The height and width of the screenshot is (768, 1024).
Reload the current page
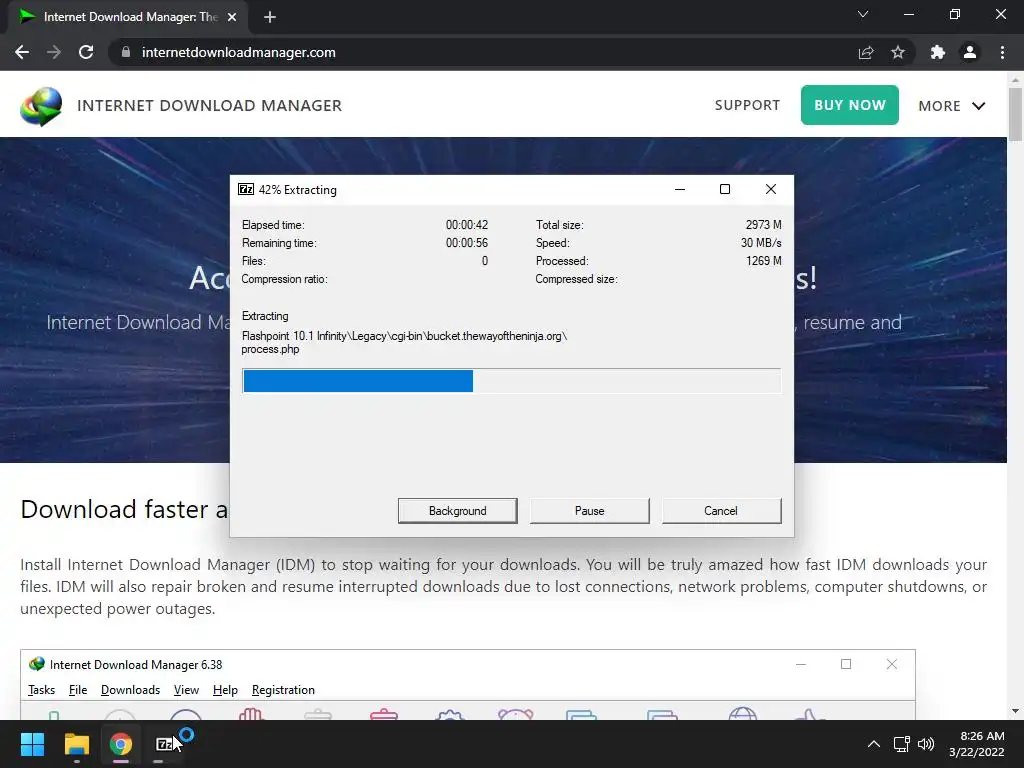point(86,52)
